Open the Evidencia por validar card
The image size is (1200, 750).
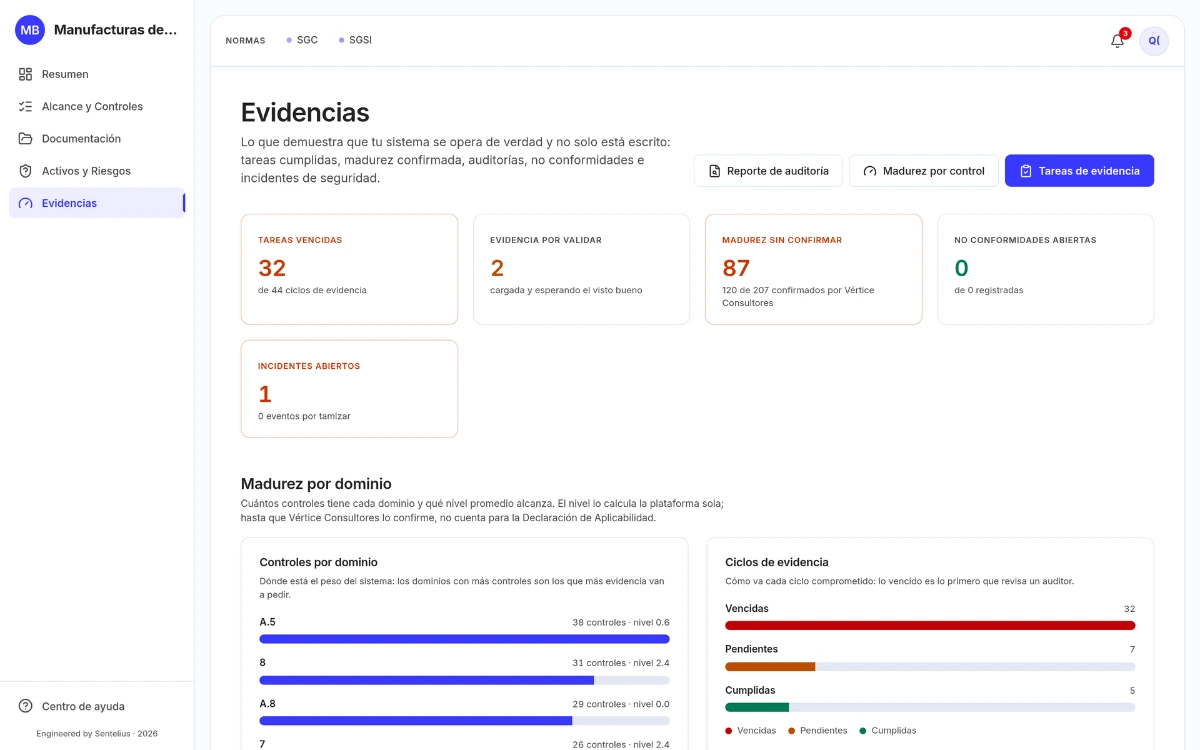581,269
